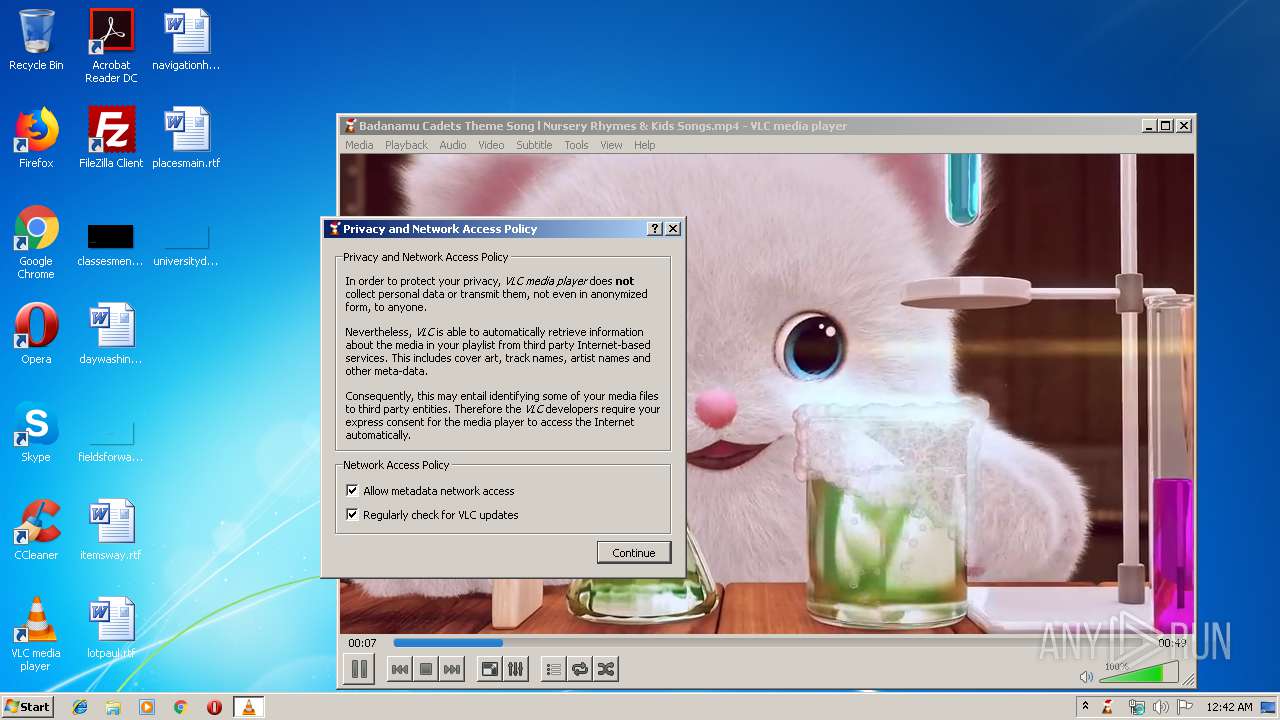The height and width of the screenshot is (720, 1280).
Task: Open Windows Explorer folder in taskbar
Action: pyautogui.click(x=113, y=707)
